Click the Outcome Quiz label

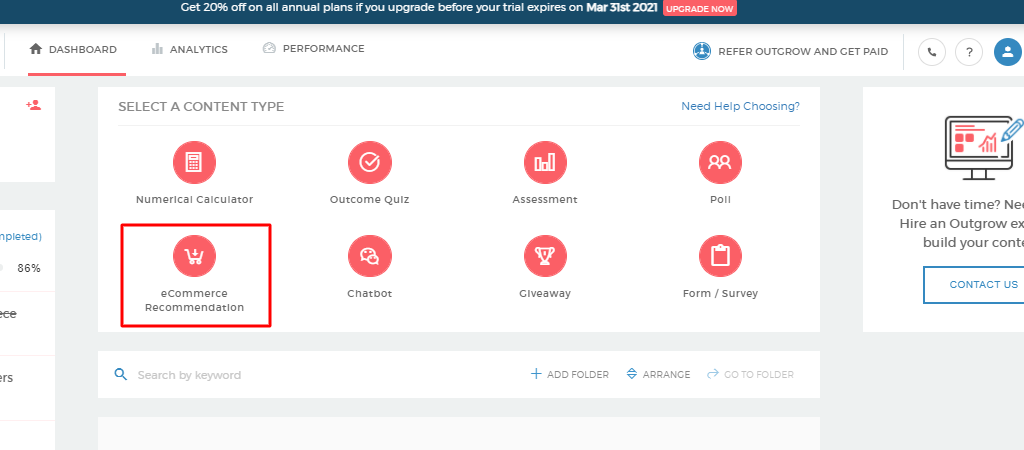pos(370,200)
